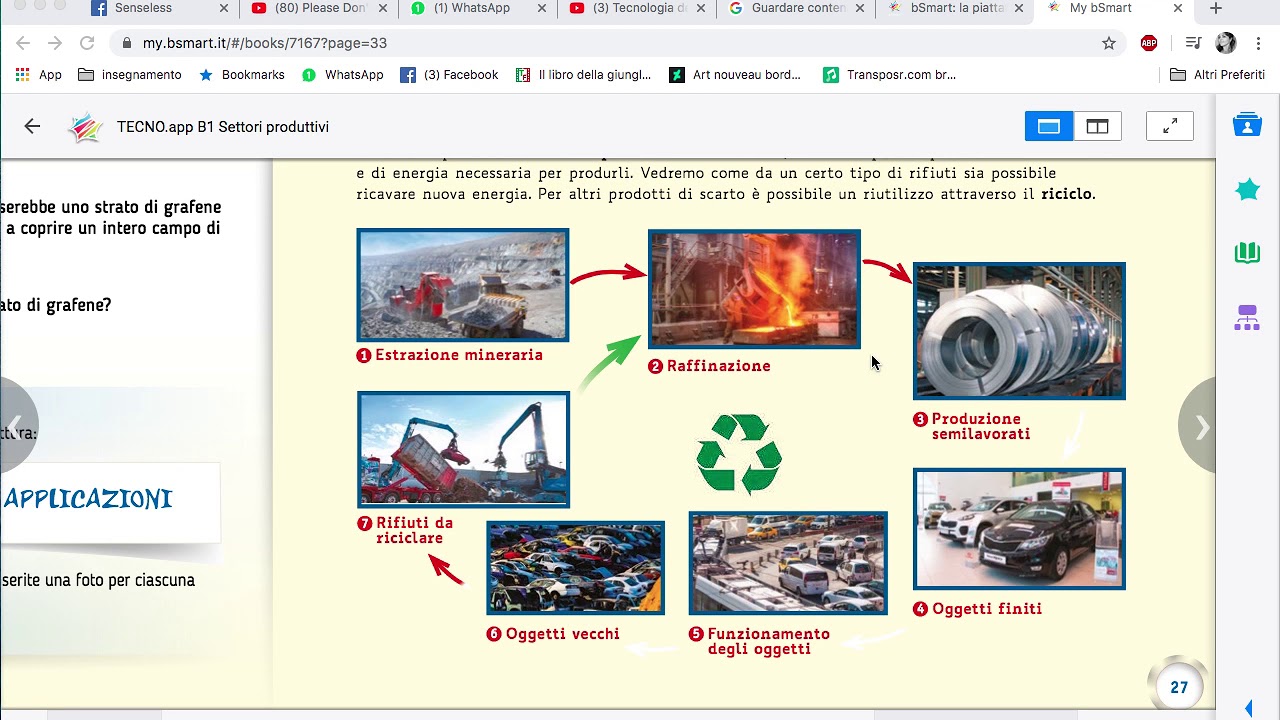Image resolution: width=1280 pixels, height=720 pixels.
Task: Click the green recycling symbol
Action: (739, 454)
